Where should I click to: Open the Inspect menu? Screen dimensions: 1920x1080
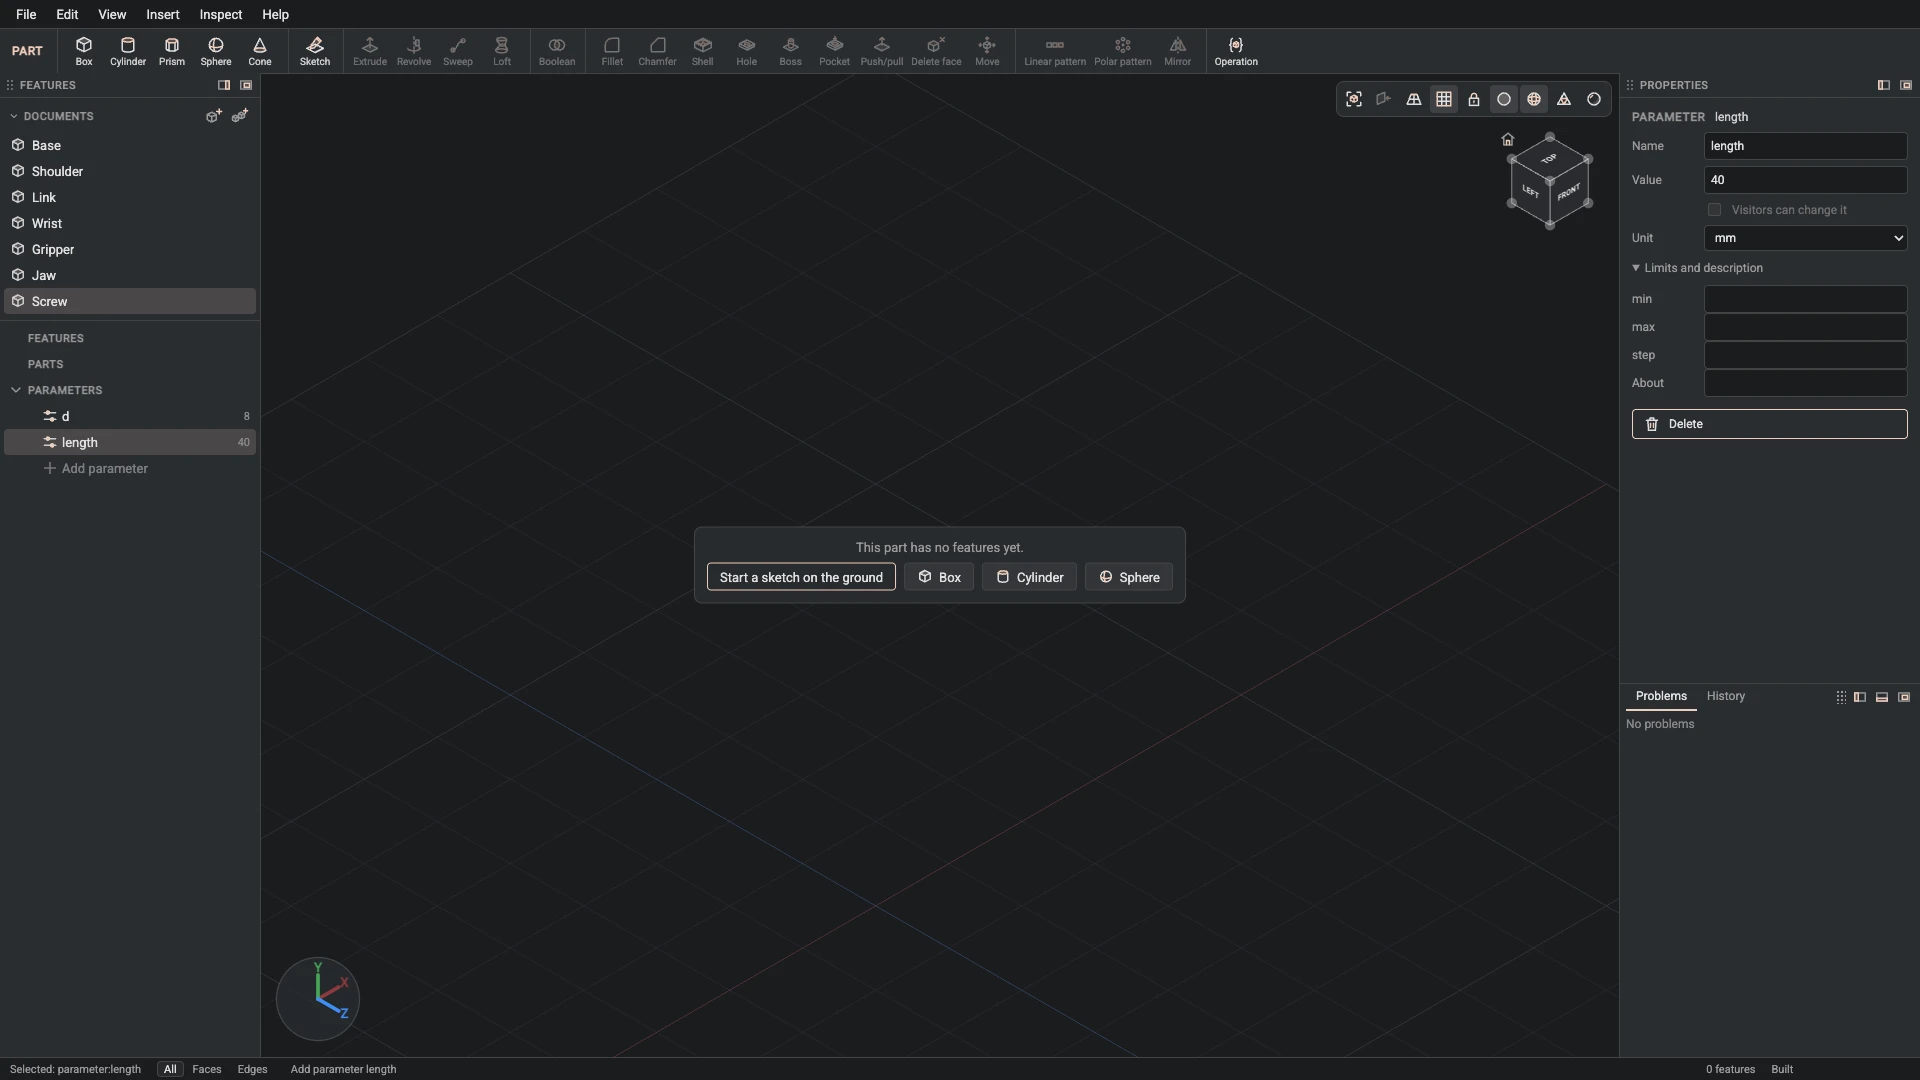[221, 14]
